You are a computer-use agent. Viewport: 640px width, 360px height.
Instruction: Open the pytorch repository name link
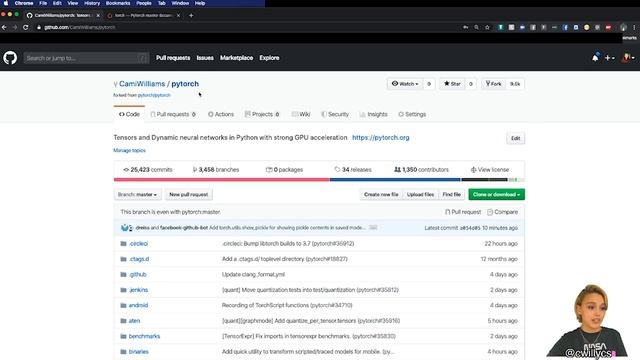point(185,84)
